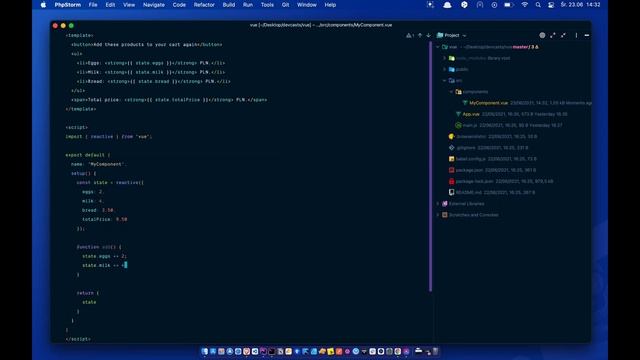Expand Scratches and Consoles node
The image size is (640, 360).
tap(438, 215)
